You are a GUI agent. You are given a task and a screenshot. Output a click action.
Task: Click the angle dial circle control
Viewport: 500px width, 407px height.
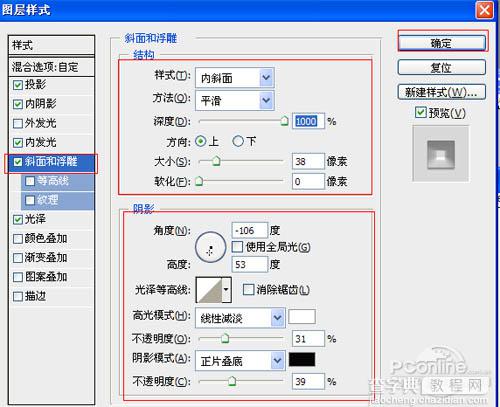(x=210, y=247)
